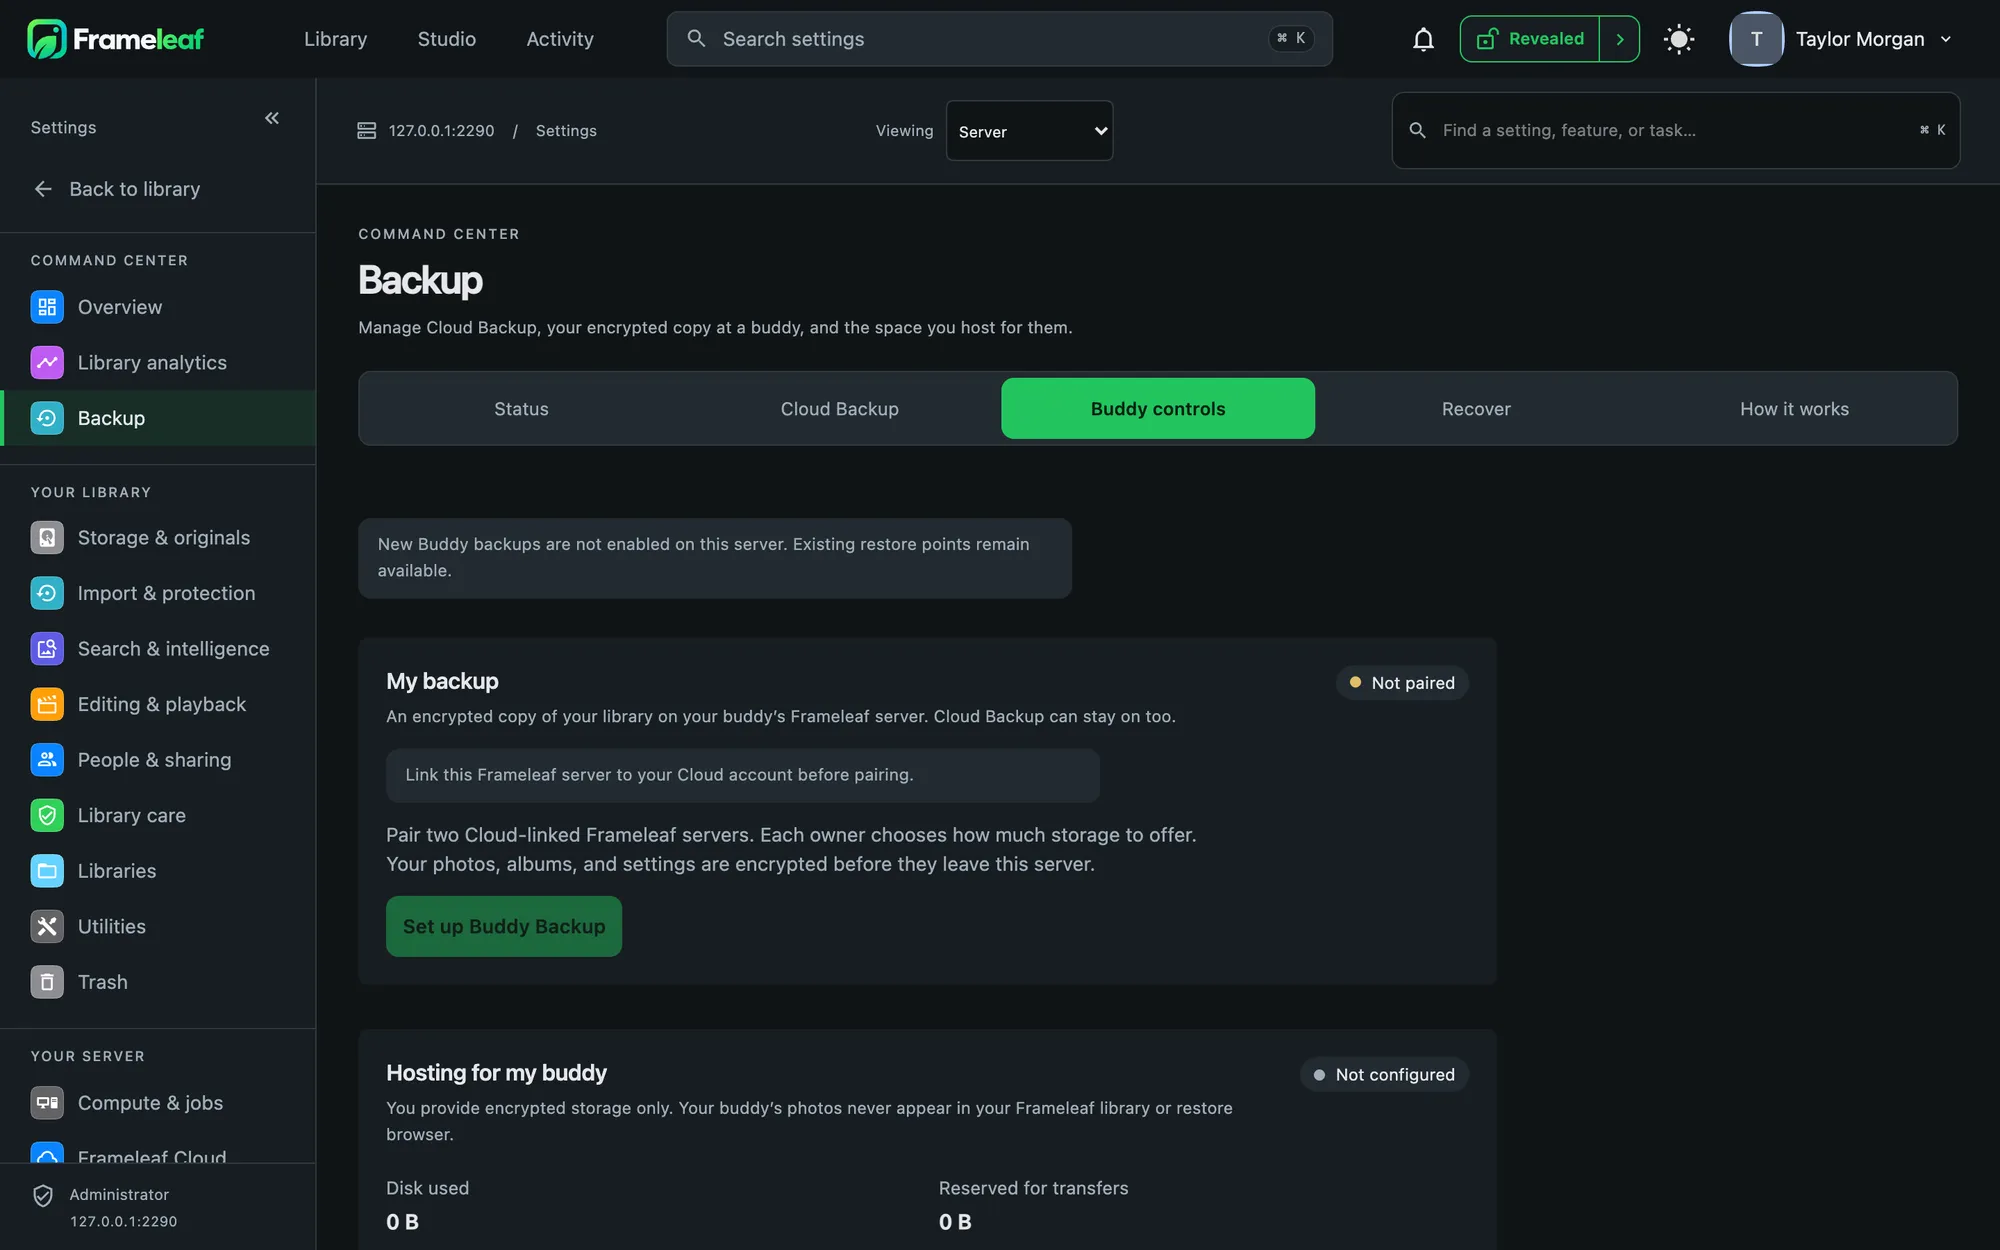This screenshot has width=2000, height=1250.
Task: Click the Editing & playback icon
Action: pos(47,705)
